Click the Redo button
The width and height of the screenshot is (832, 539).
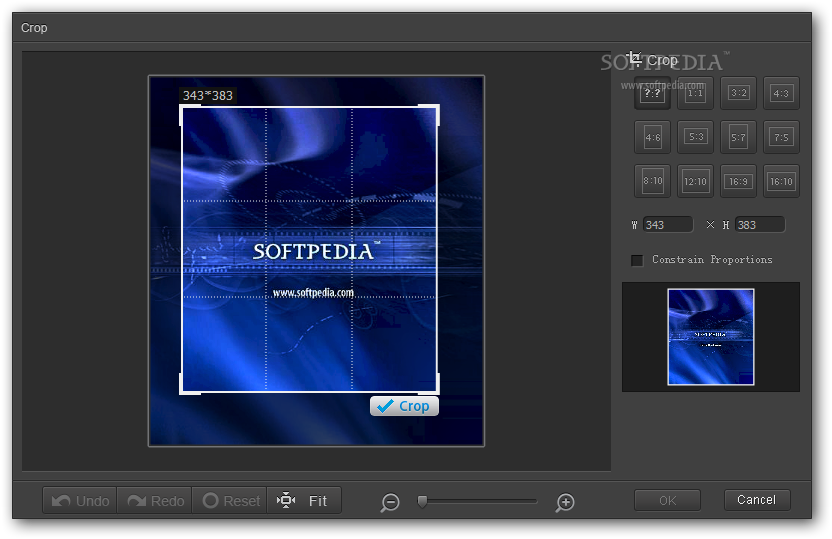click(154, 500)
